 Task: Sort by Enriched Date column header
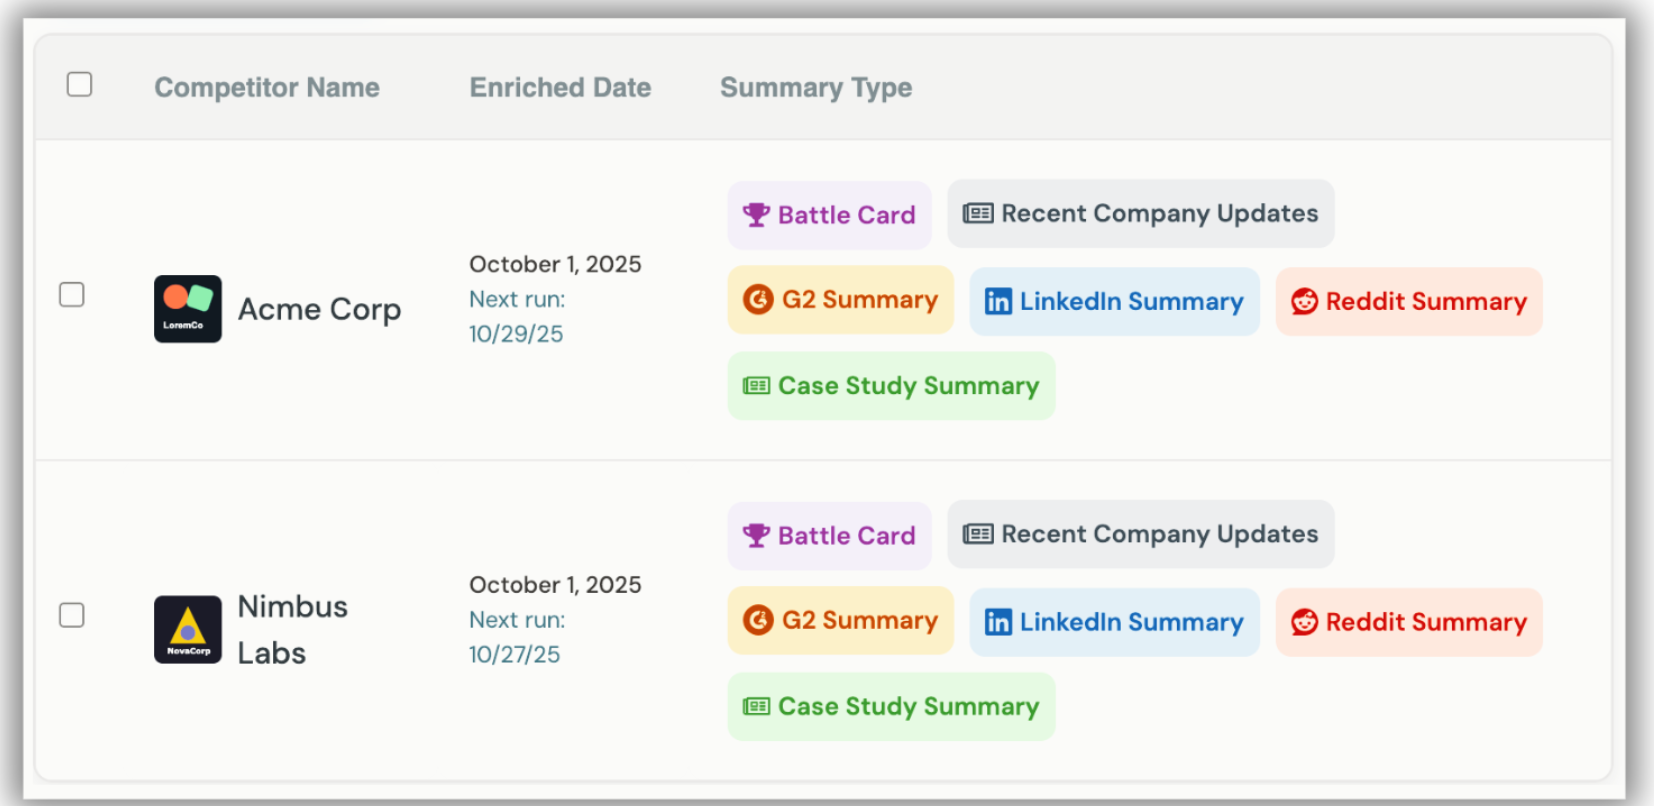click(x=560, y=88)
